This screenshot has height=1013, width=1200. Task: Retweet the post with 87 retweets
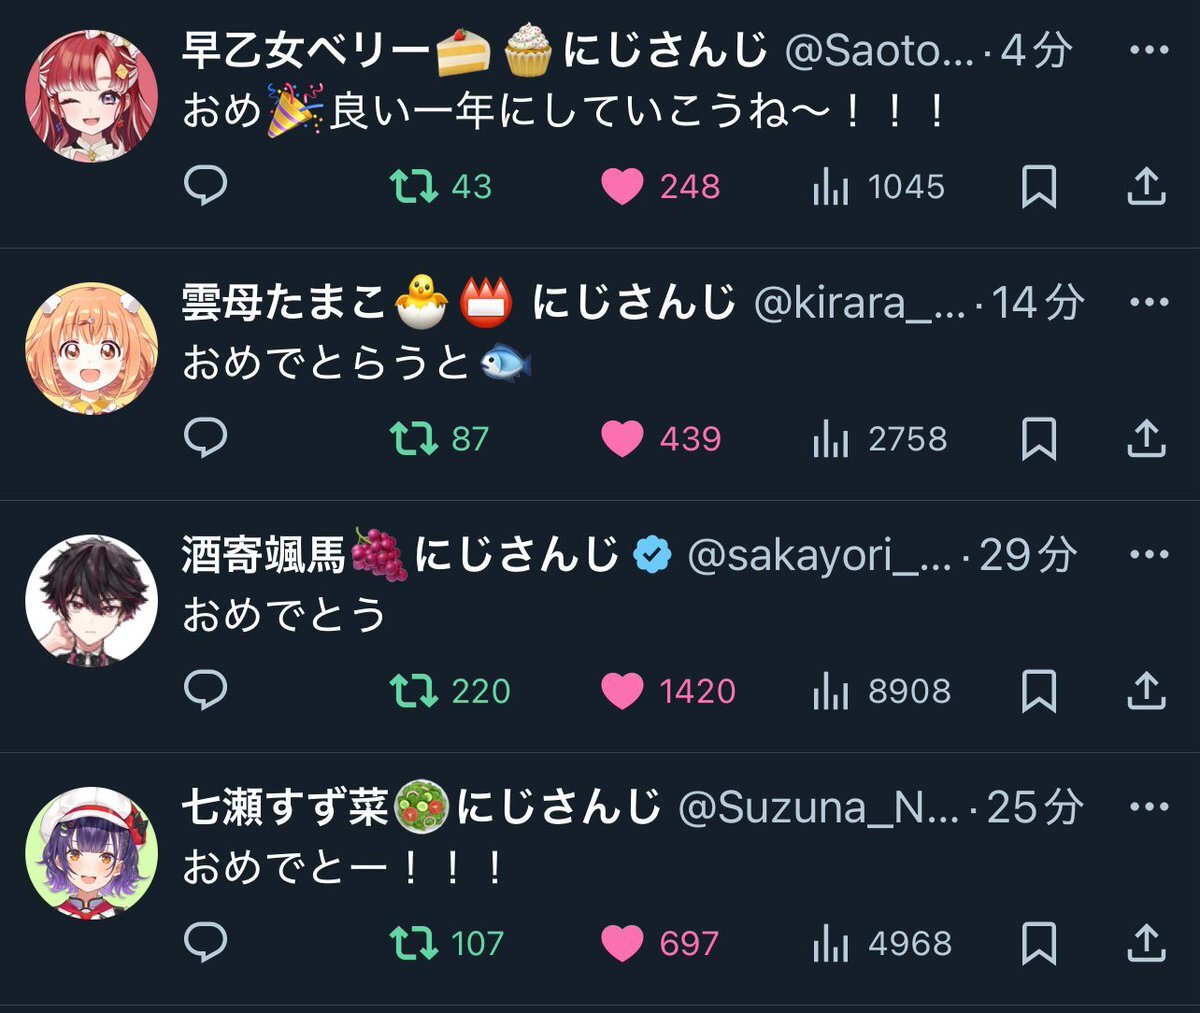tap(439, 438)
